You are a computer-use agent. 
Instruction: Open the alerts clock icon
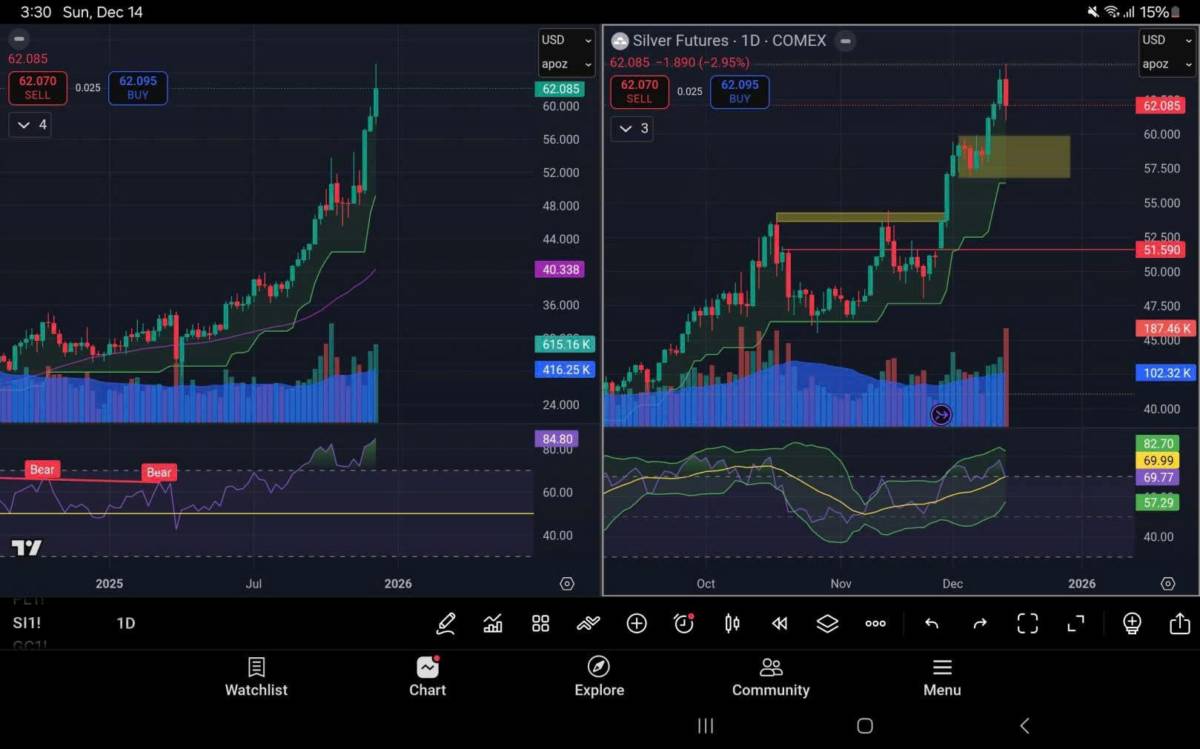[x=684, y=624]
